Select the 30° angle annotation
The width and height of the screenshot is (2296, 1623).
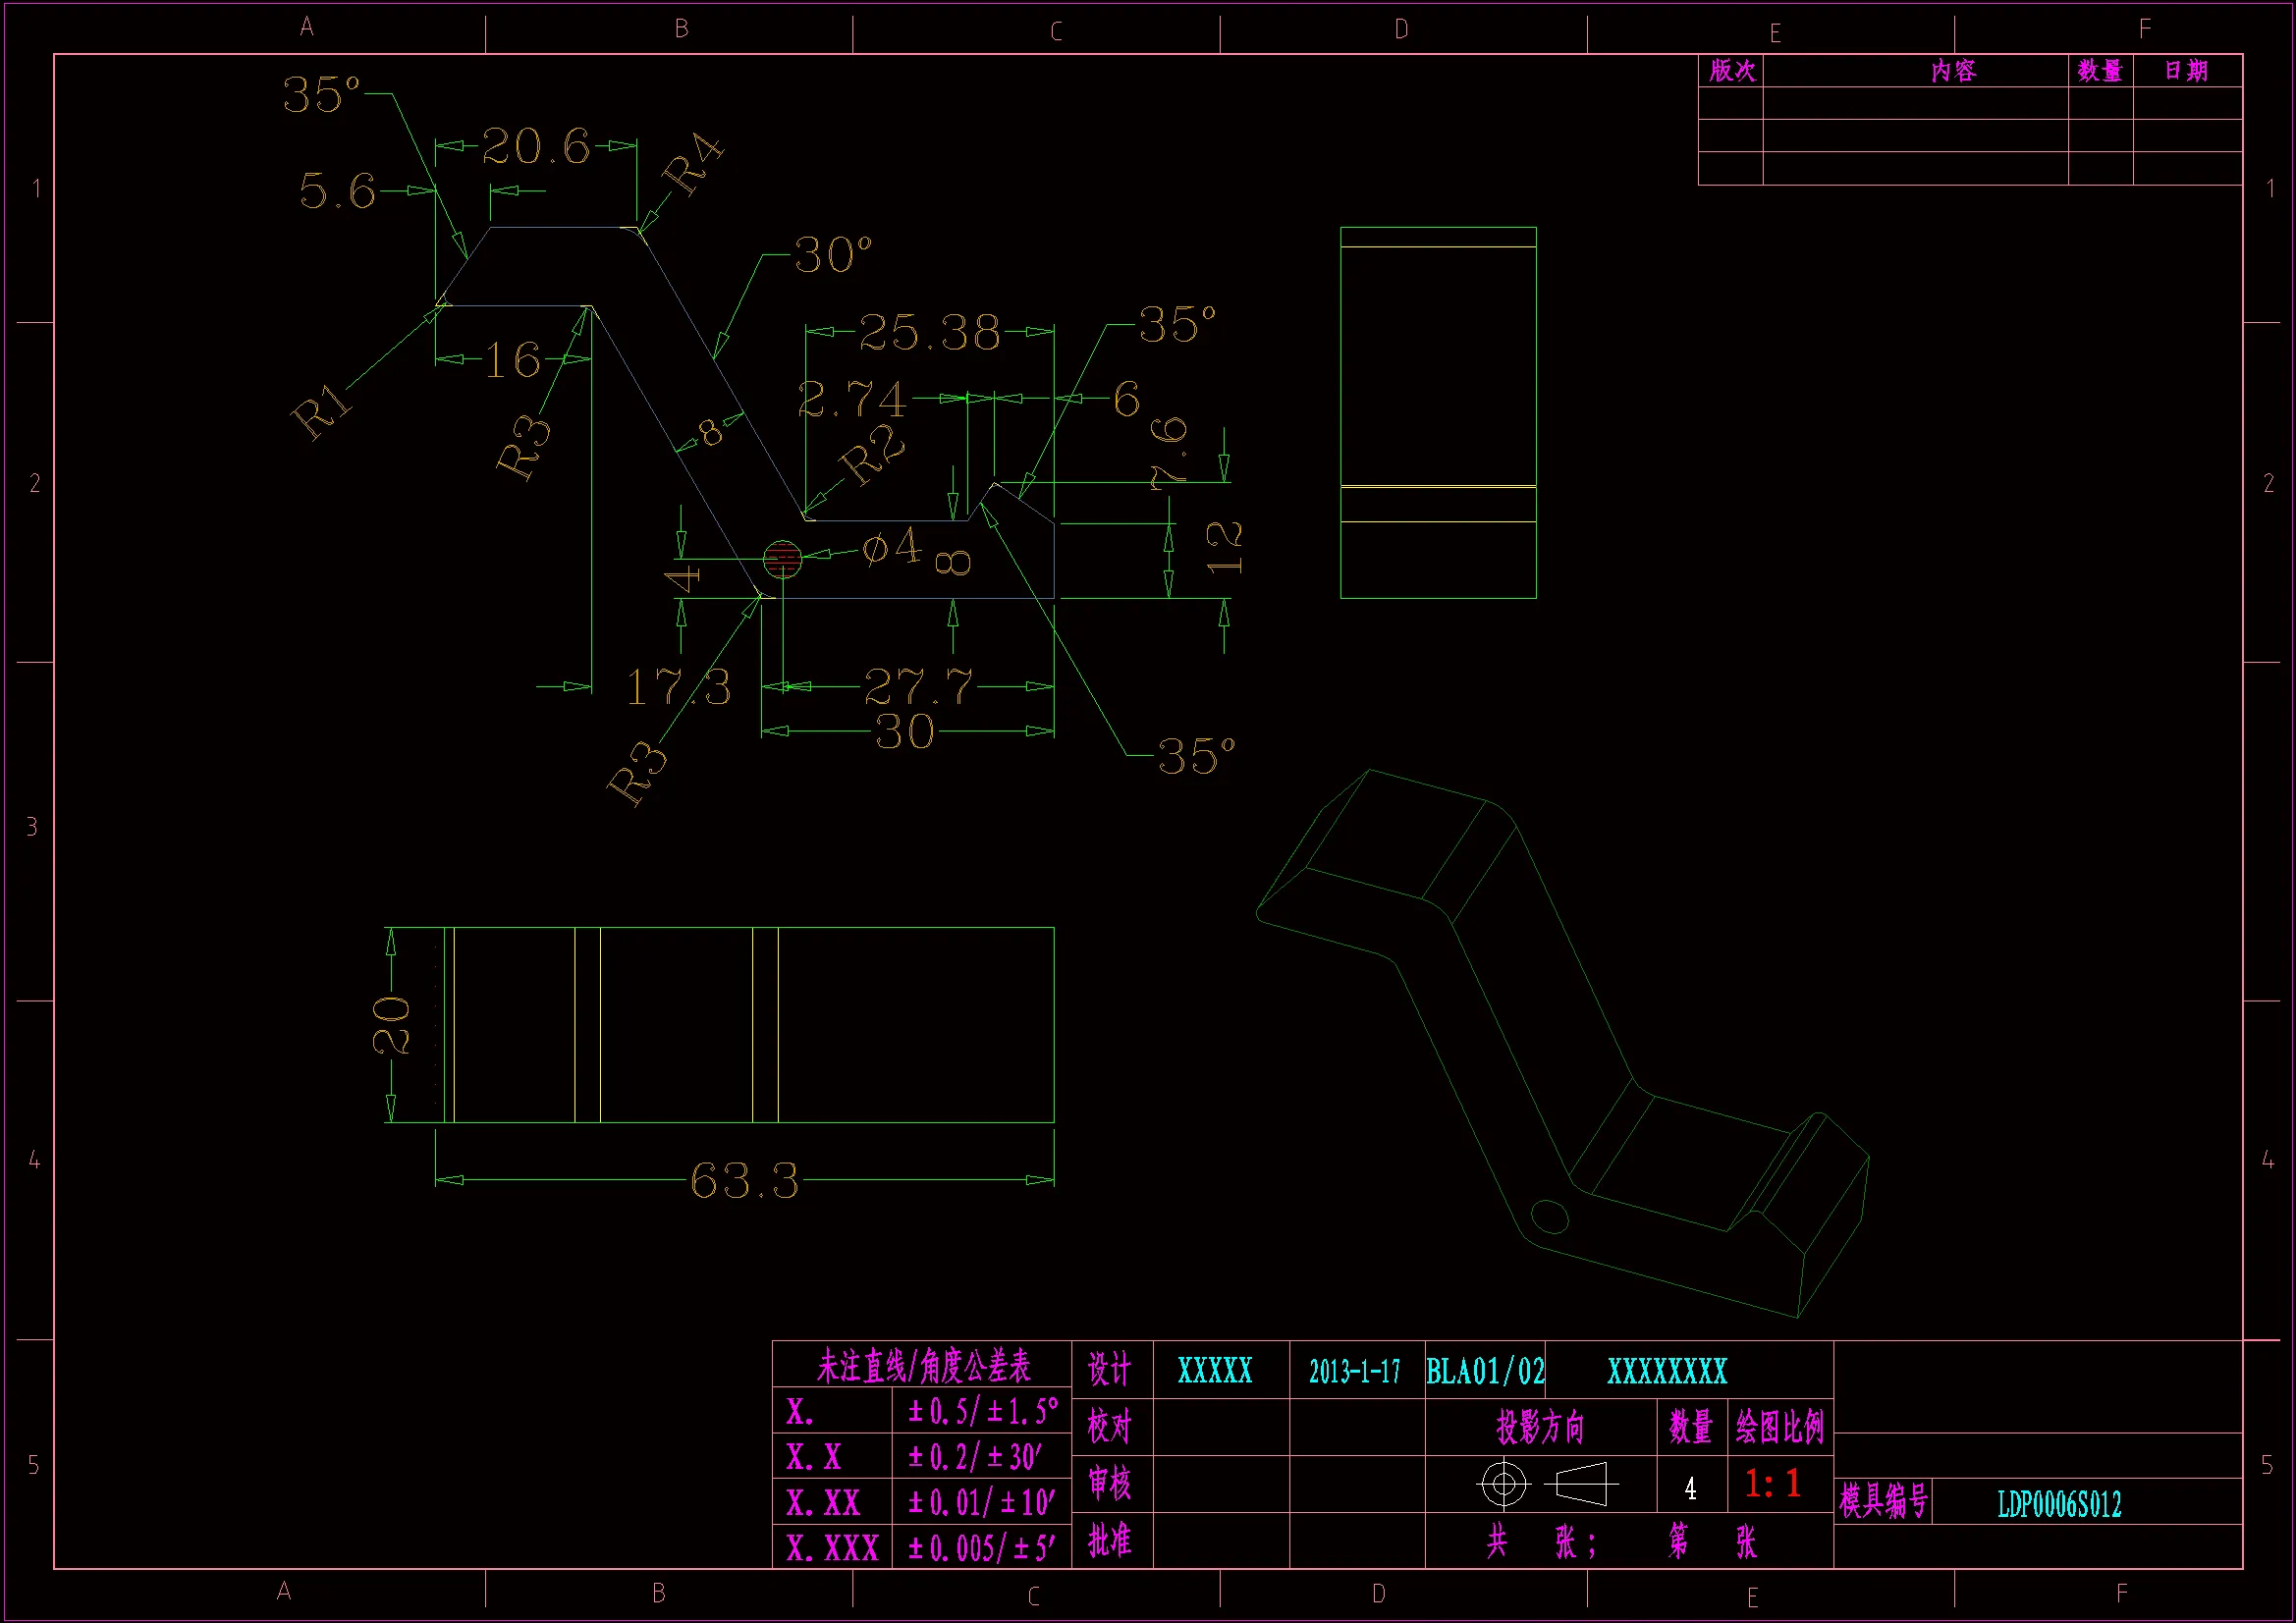(833, 256)
